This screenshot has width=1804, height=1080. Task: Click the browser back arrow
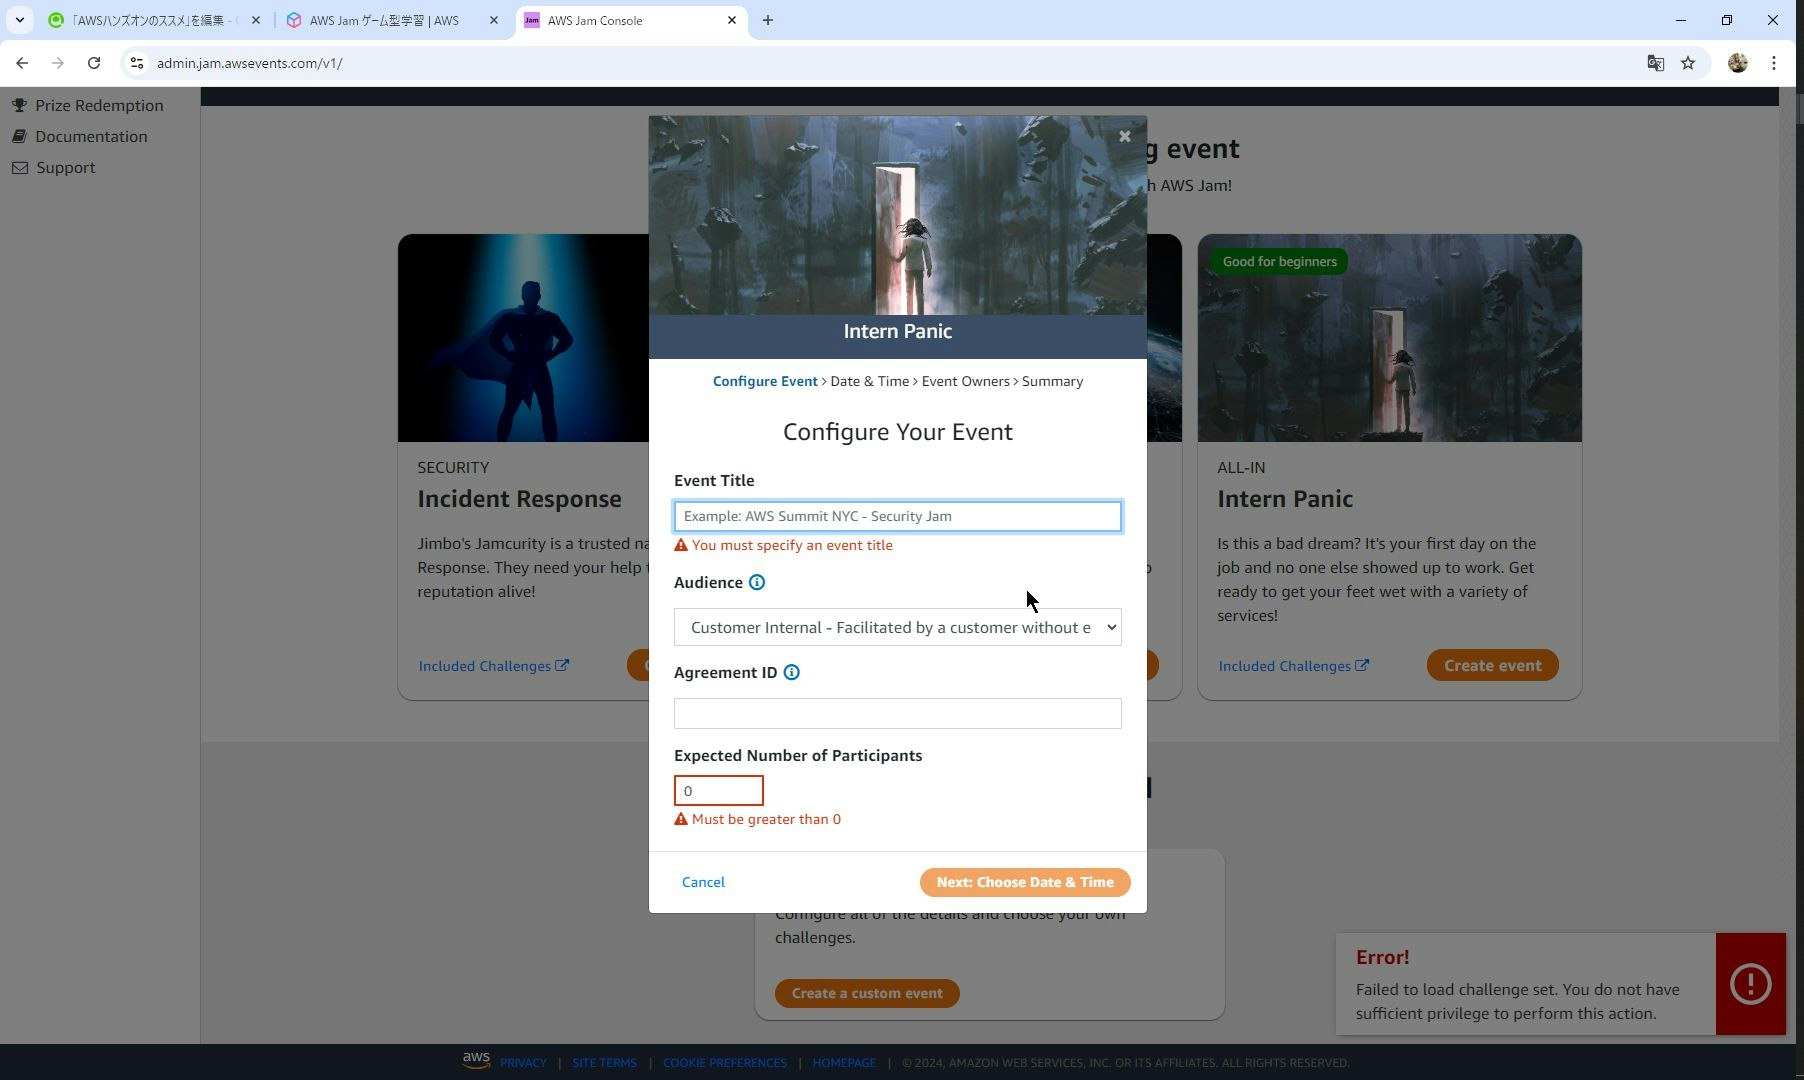point(22,63)
